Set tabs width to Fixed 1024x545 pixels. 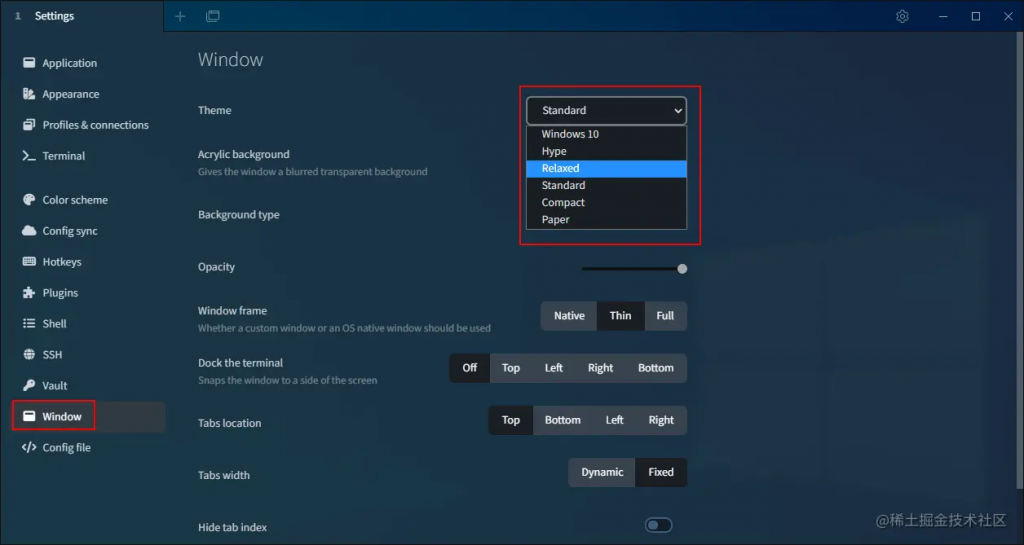(x=661, y=473)
